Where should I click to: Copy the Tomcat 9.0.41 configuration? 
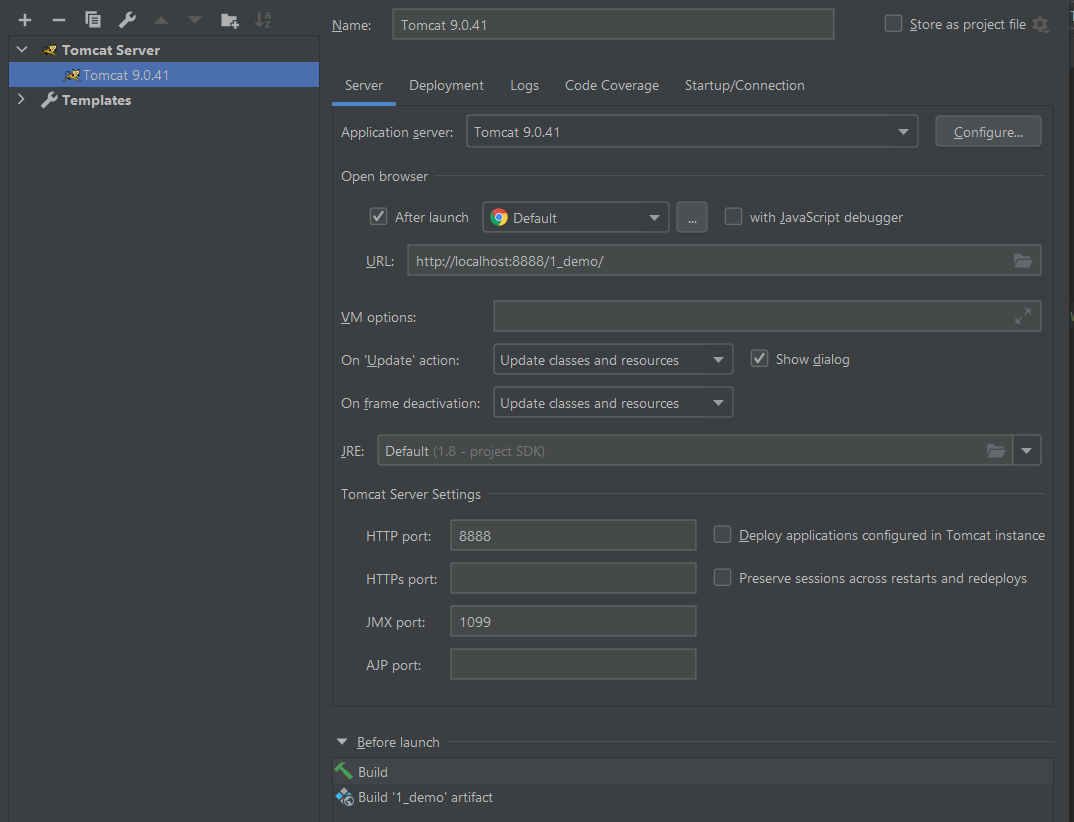pyautogui.click(x=92, y=19)
